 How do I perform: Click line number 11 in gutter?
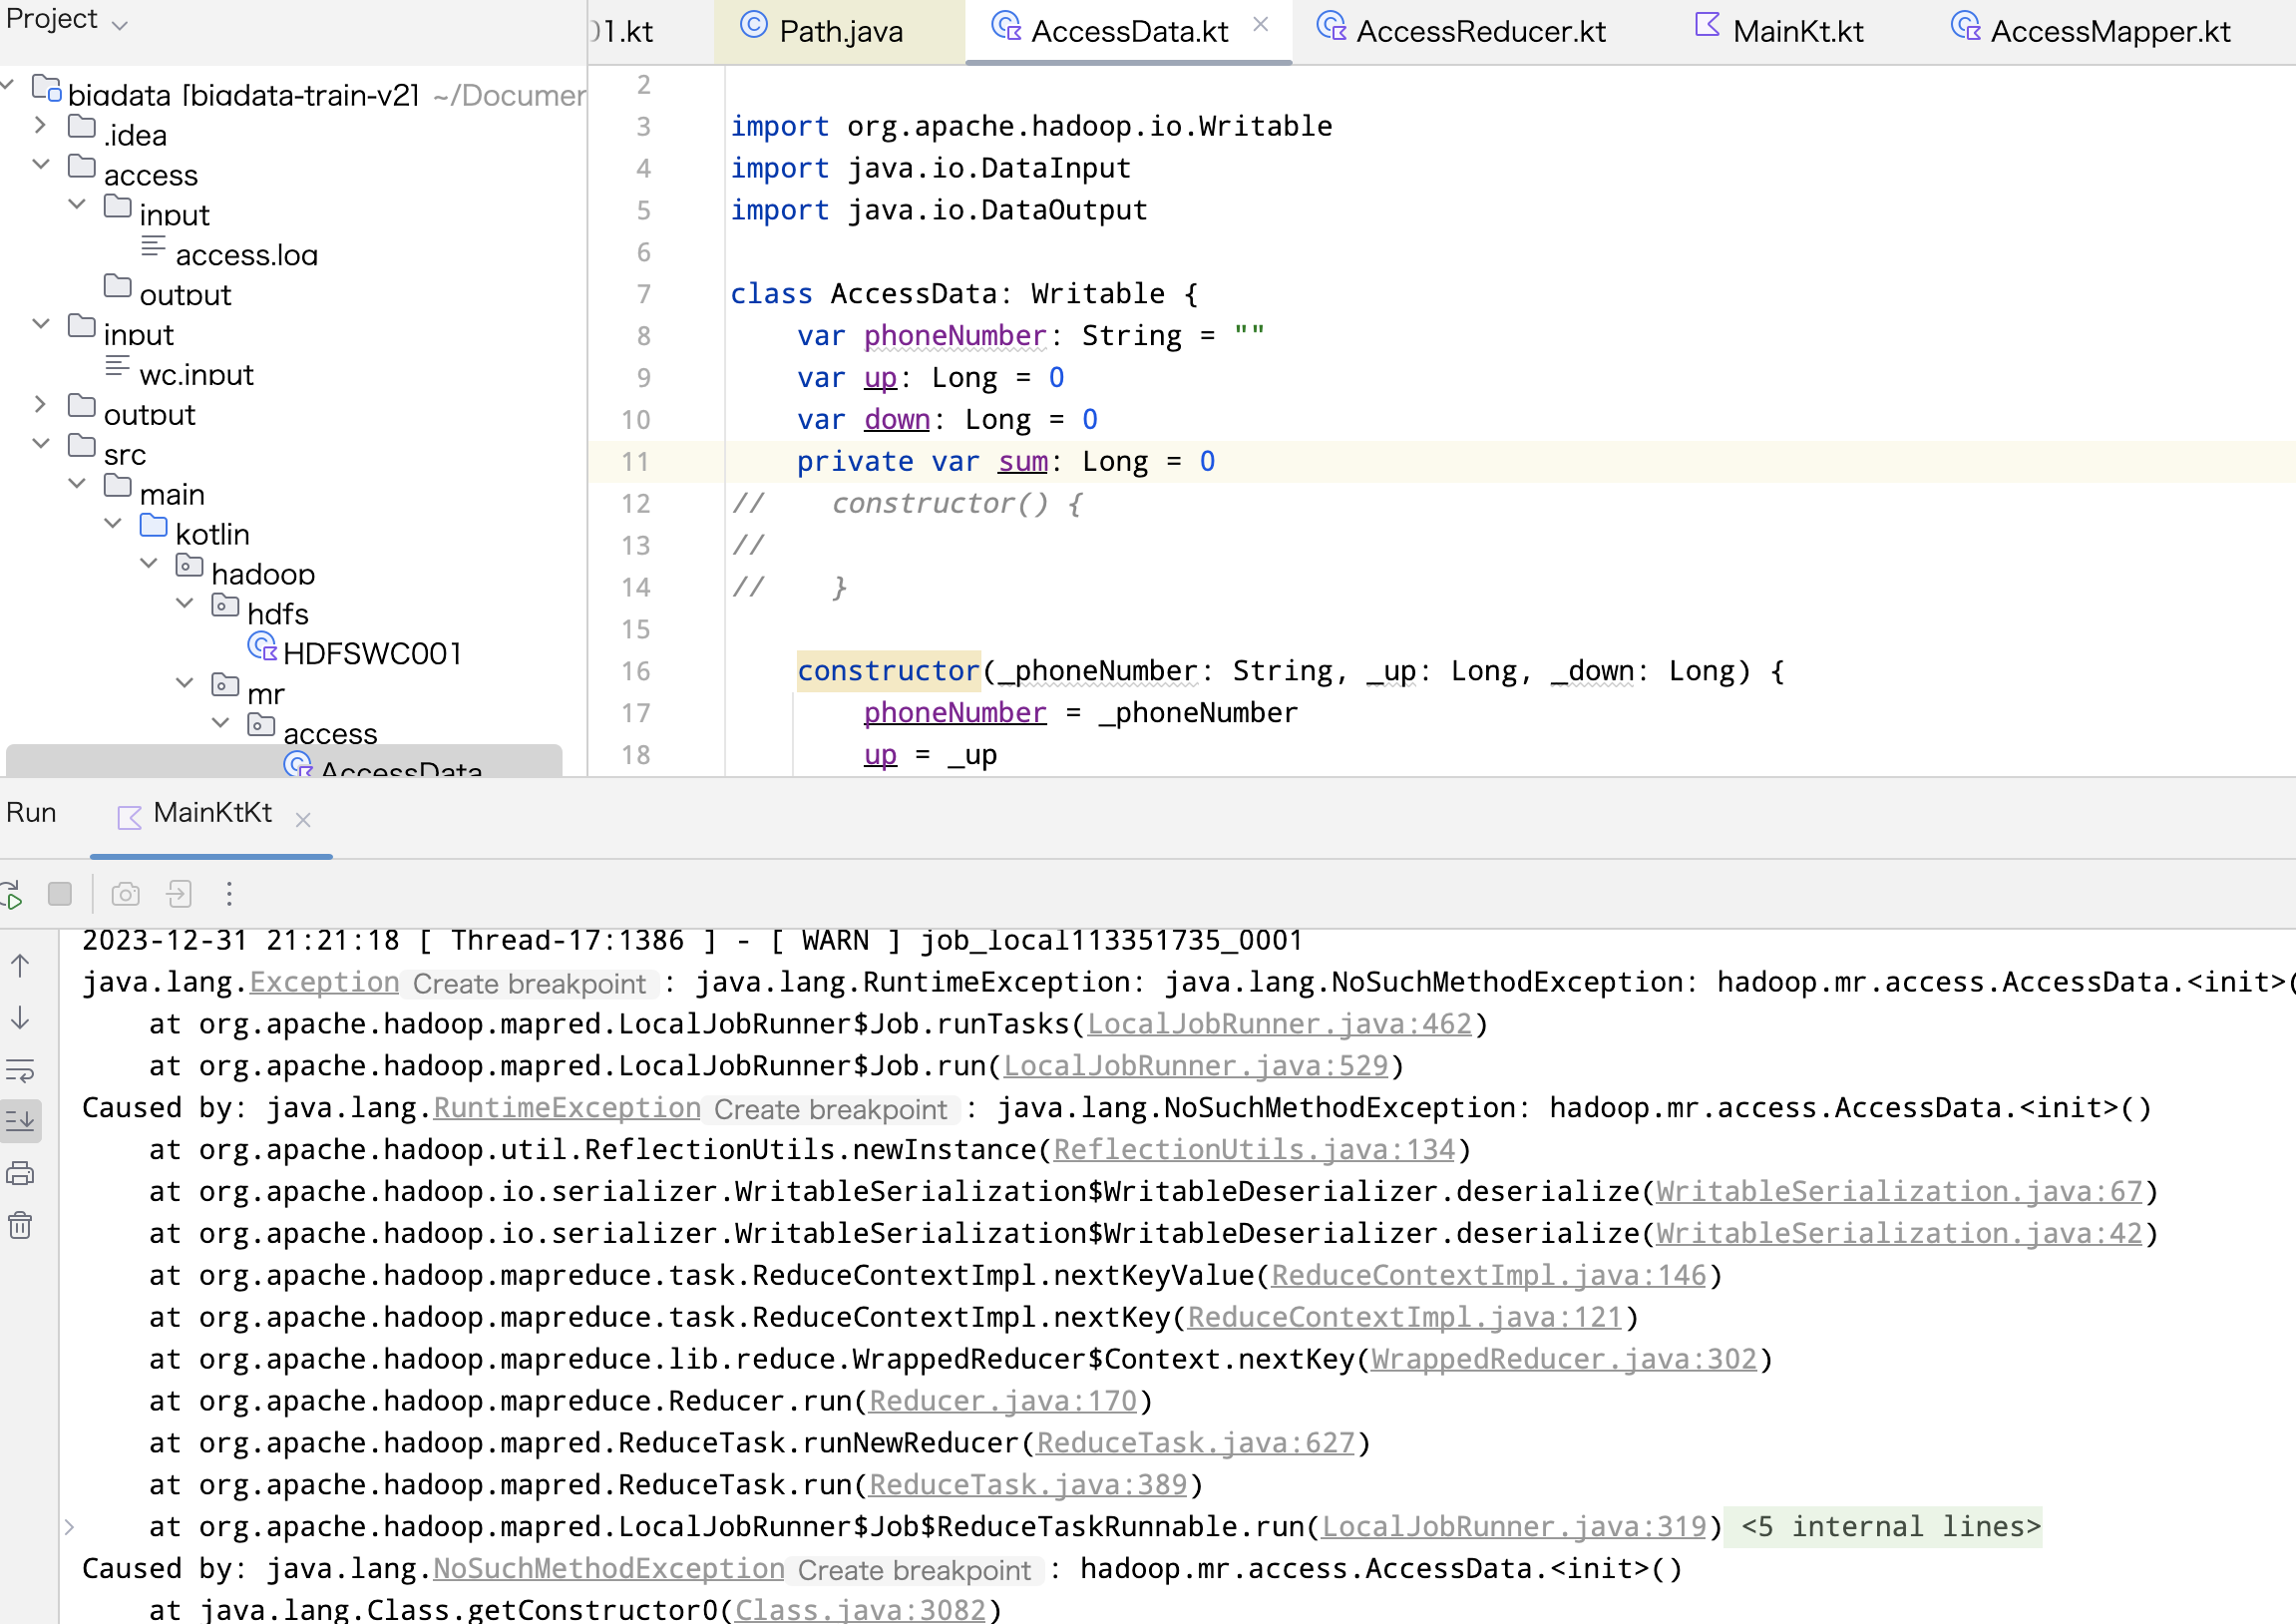pyautogui.click(x=636, y=462)
